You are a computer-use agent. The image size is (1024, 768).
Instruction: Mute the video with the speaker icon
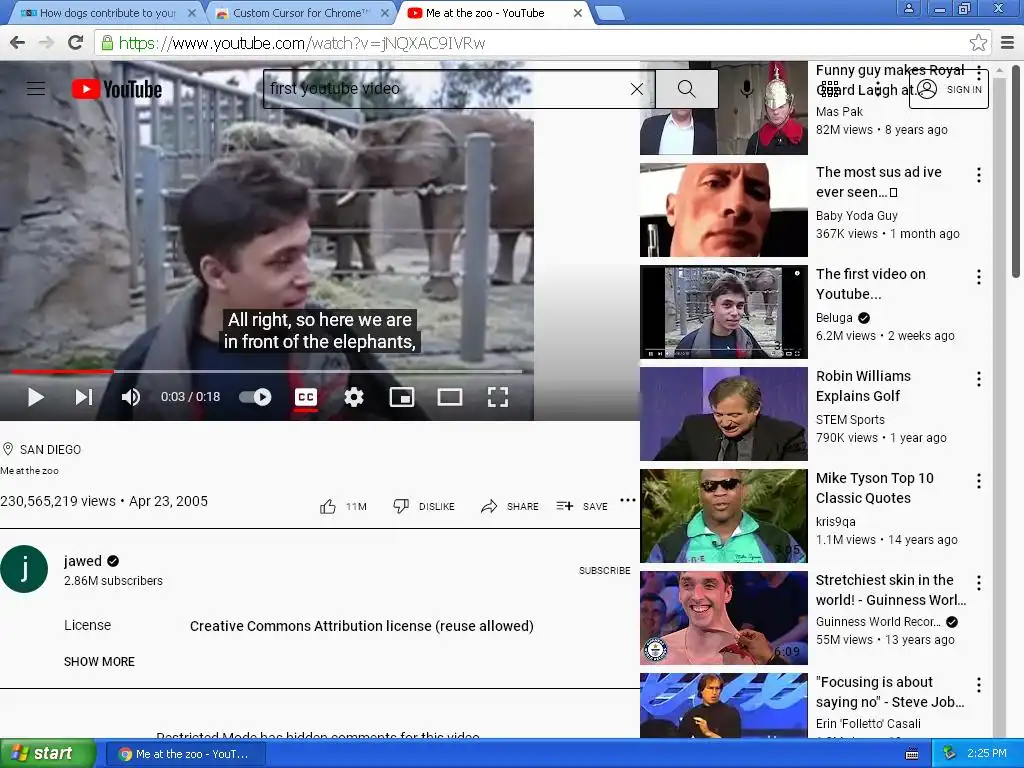tap(131, 397)
